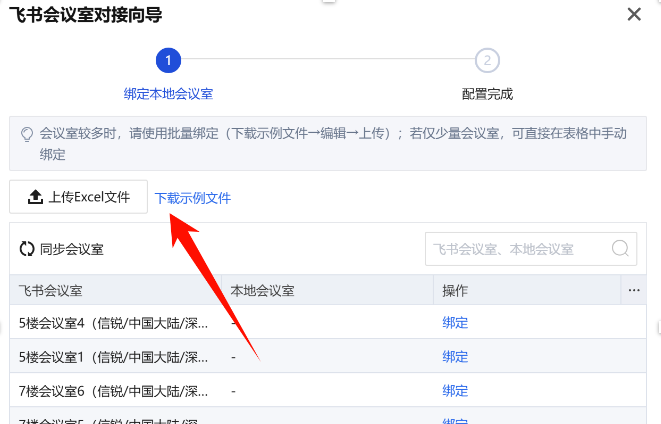Click 绑定 for 5楼会议室1

(455, 357)
